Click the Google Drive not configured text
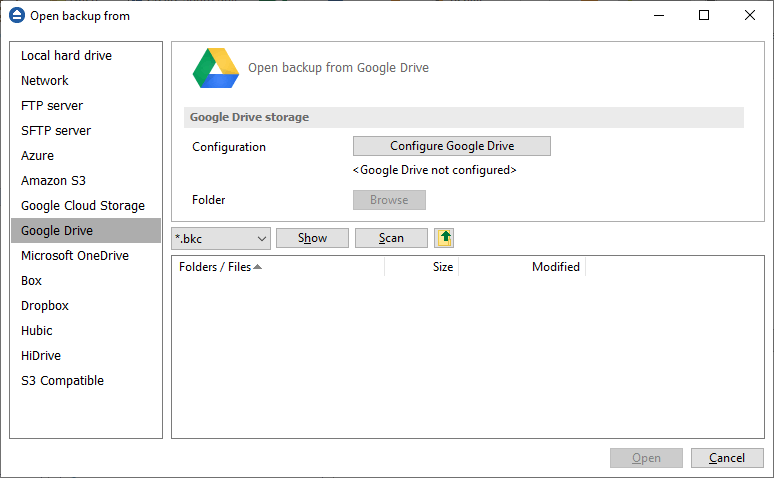774x478 pixels. (434, 170)
